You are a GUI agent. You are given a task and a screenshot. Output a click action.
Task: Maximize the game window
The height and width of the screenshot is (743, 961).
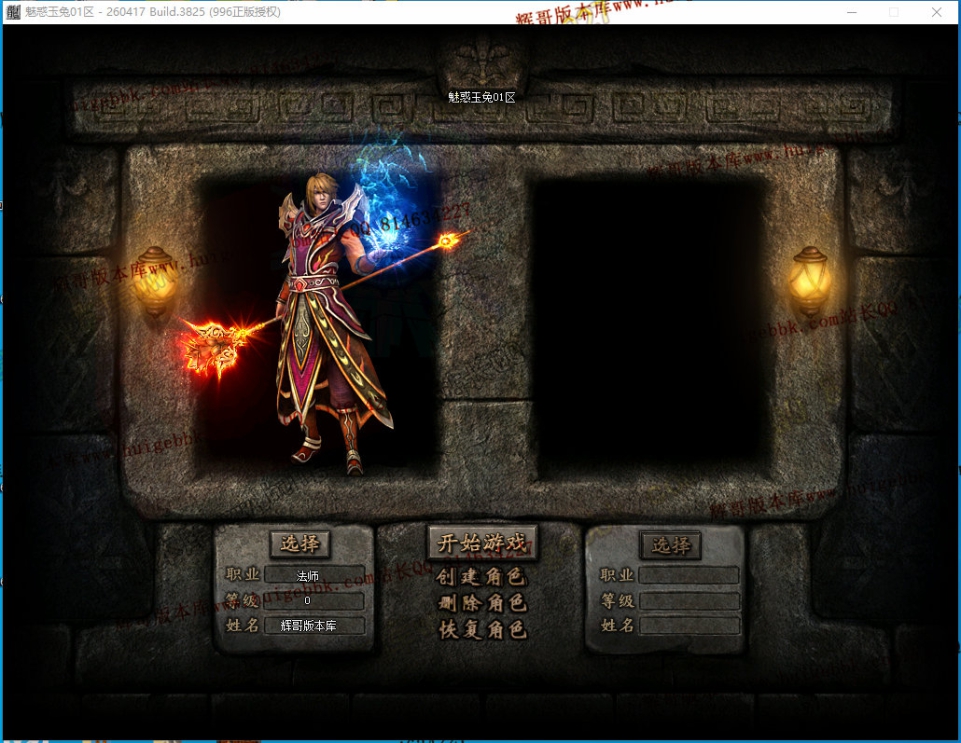pyautogui.click(x=894, y=12)
